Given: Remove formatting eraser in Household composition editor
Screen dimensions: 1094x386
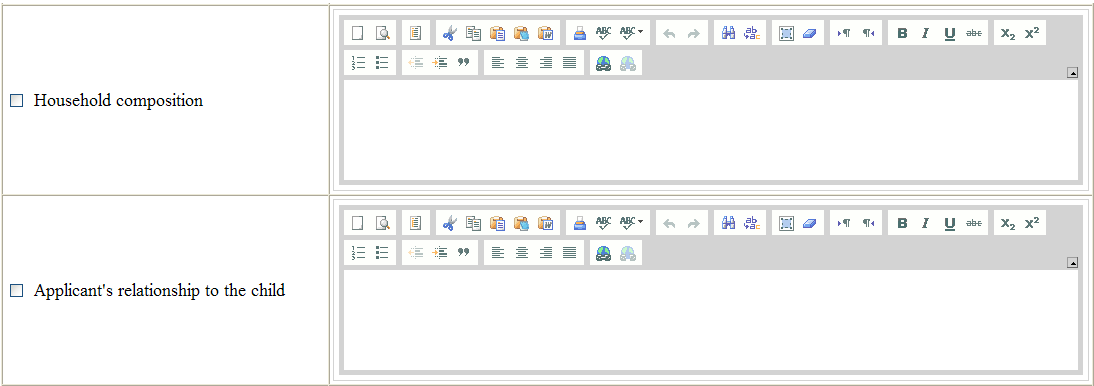Looking at the screenshot, I should (810, 33).
